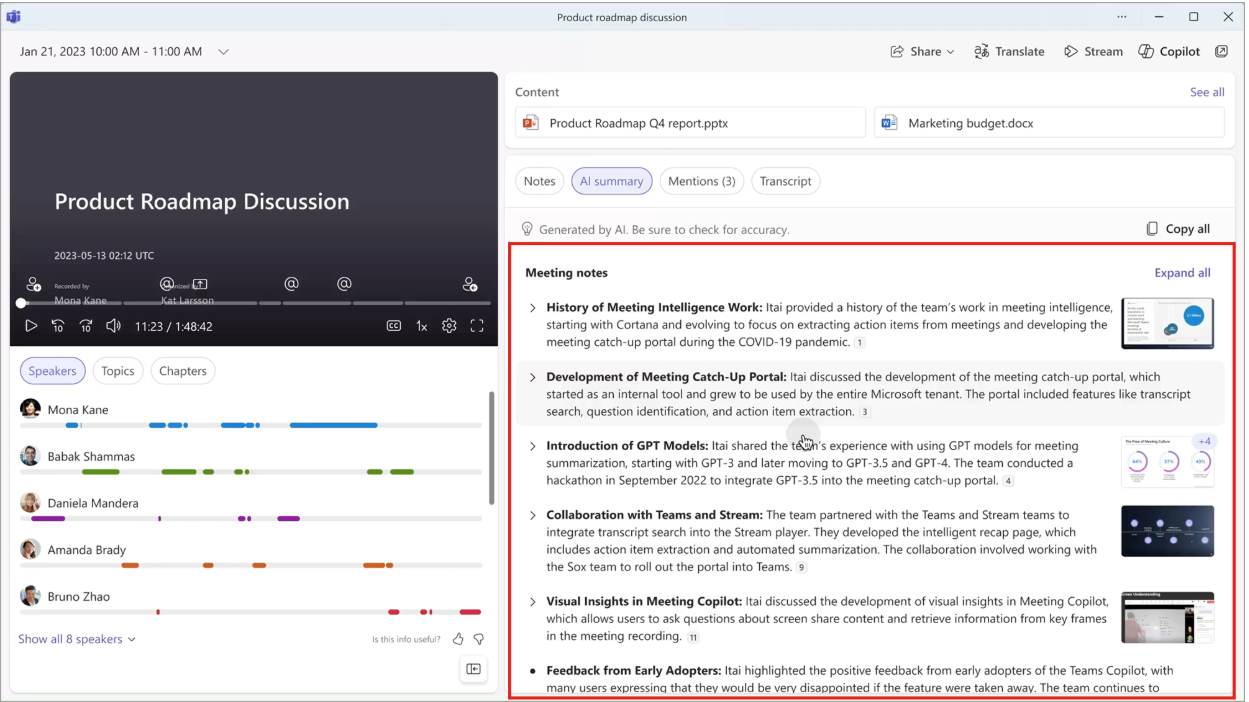Open Copilot from the top toolbar

pos(1168,51)
